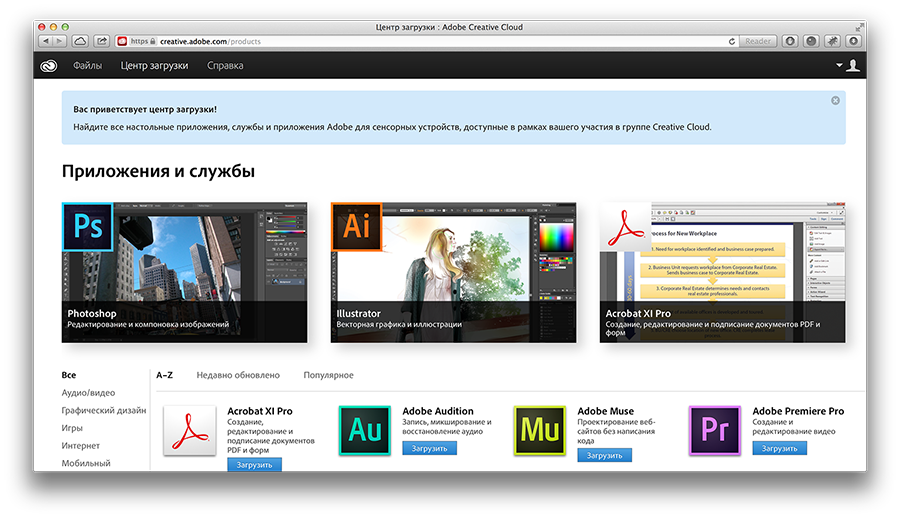Open the Acrobat XI Pro feature banner

pos(723,272)
